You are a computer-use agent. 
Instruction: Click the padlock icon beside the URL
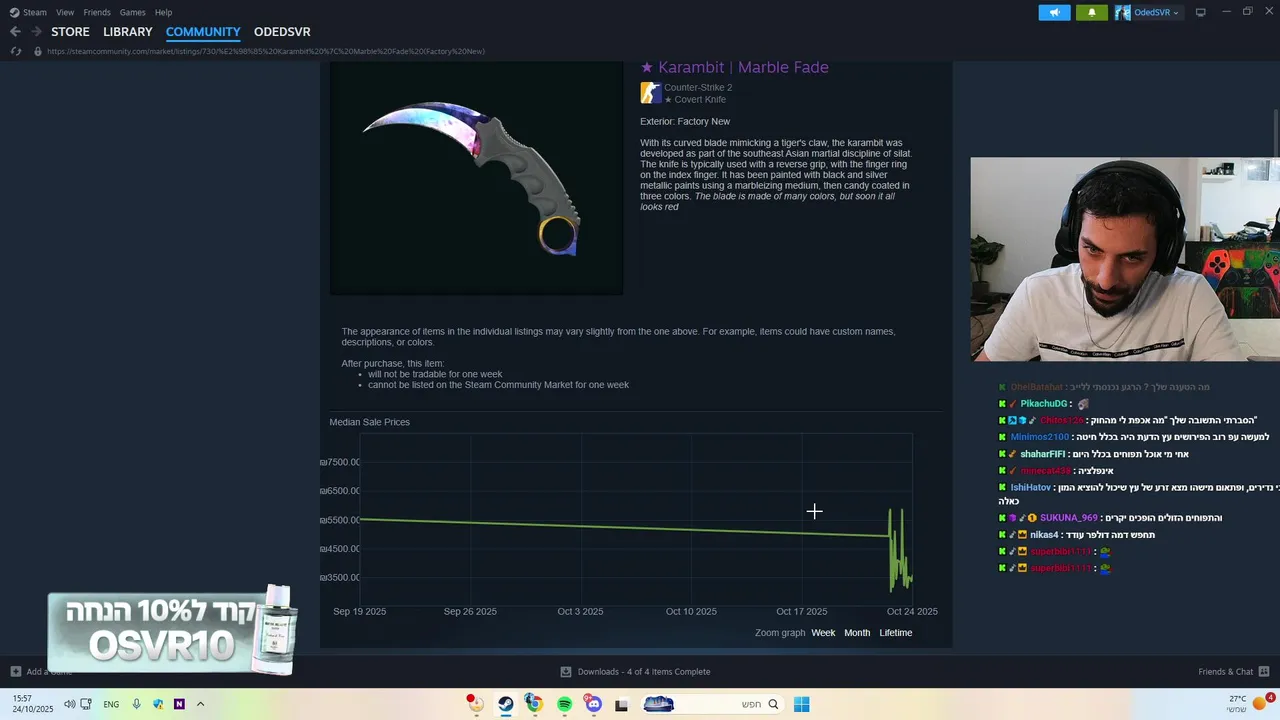(x=38, y=51)
